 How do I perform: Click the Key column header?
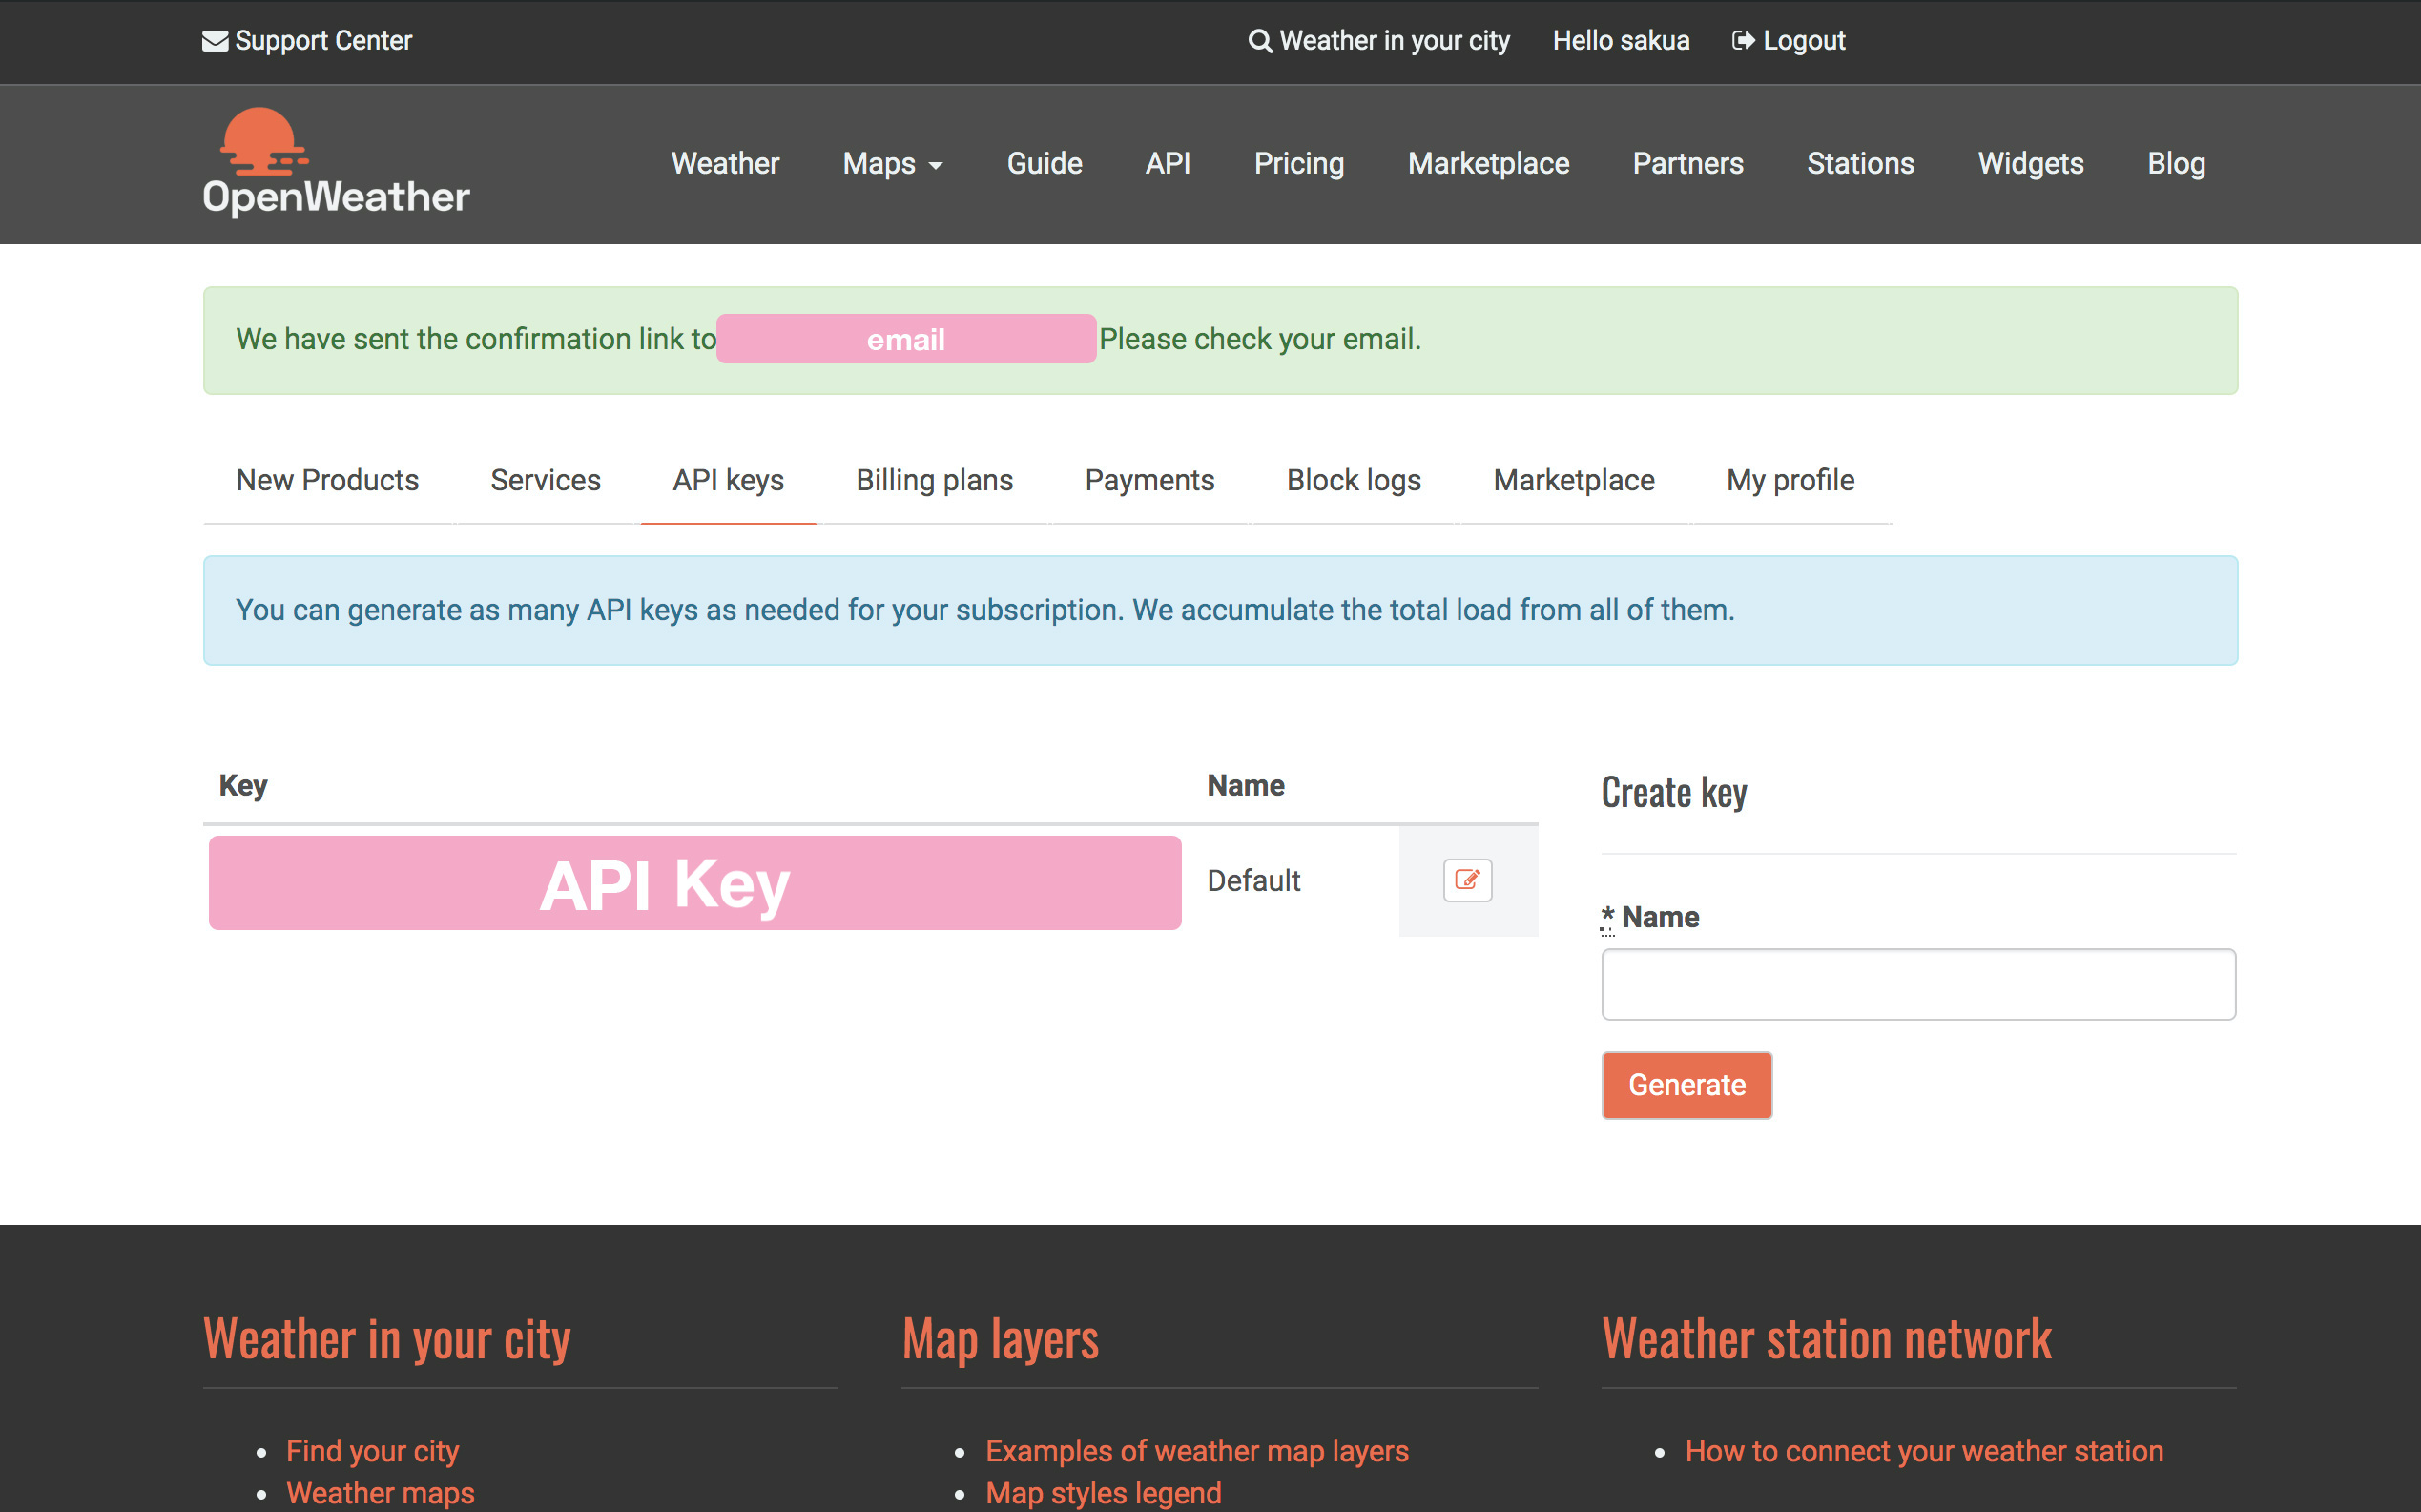coord(243,785)
